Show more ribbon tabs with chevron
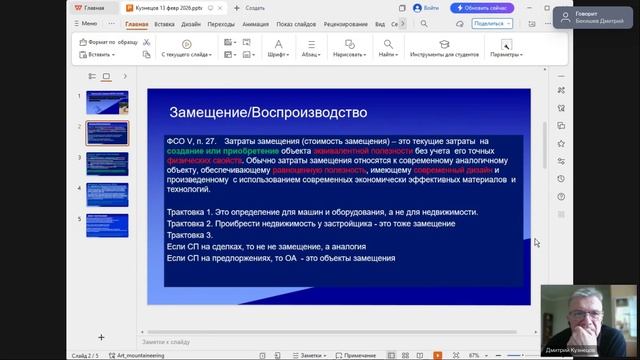The width and height of the screenshot is (640, 360). click(x=403, y=24)
